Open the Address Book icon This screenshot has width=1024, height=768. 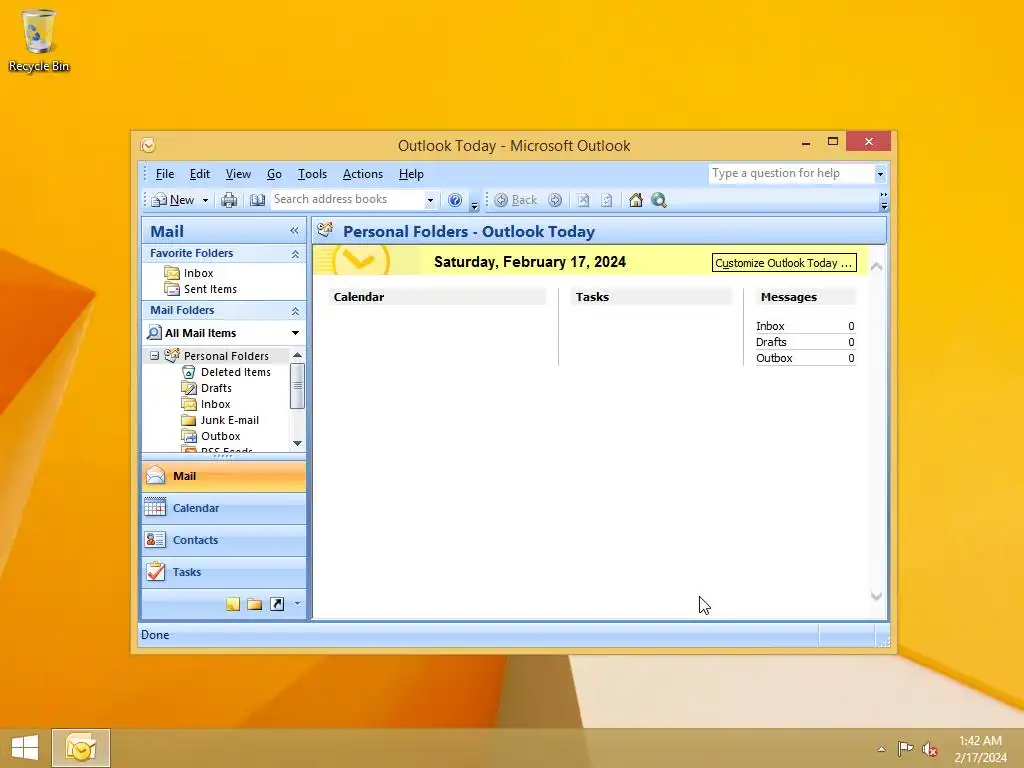[257, 200]
